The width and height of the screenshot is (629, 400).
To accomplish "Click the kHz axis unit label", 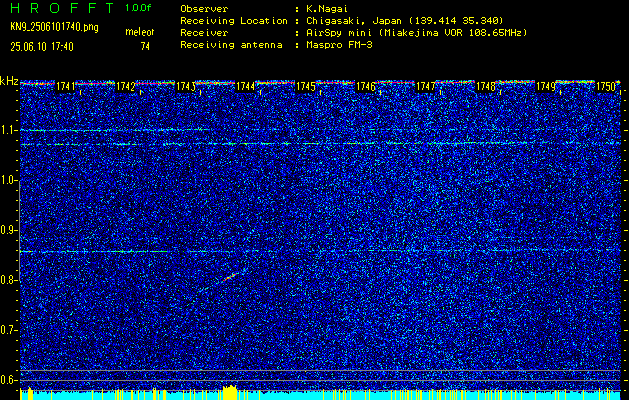I will tap(9, 81).
